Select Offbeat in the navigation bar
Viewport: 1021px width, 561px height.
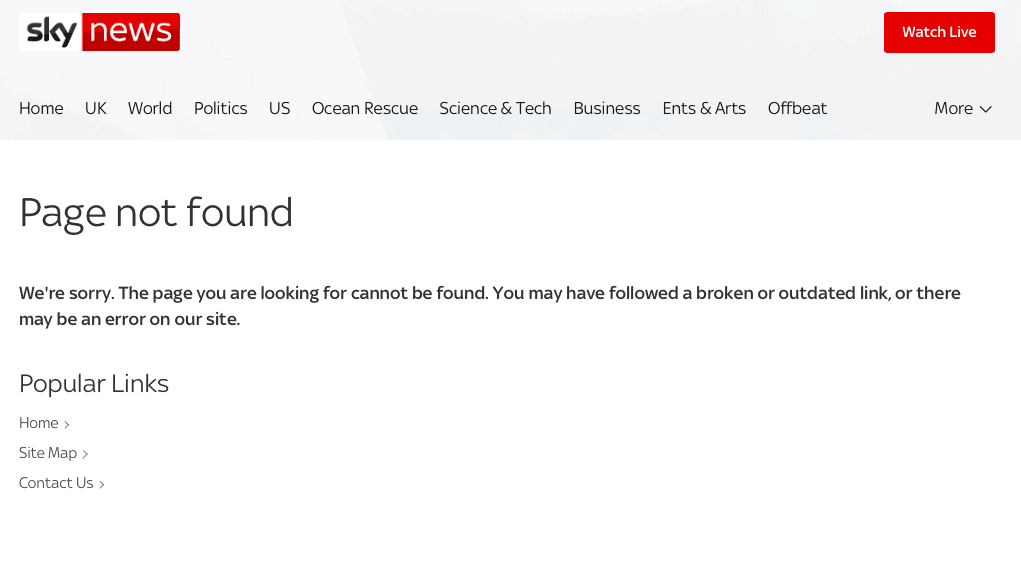pos(797,108)
